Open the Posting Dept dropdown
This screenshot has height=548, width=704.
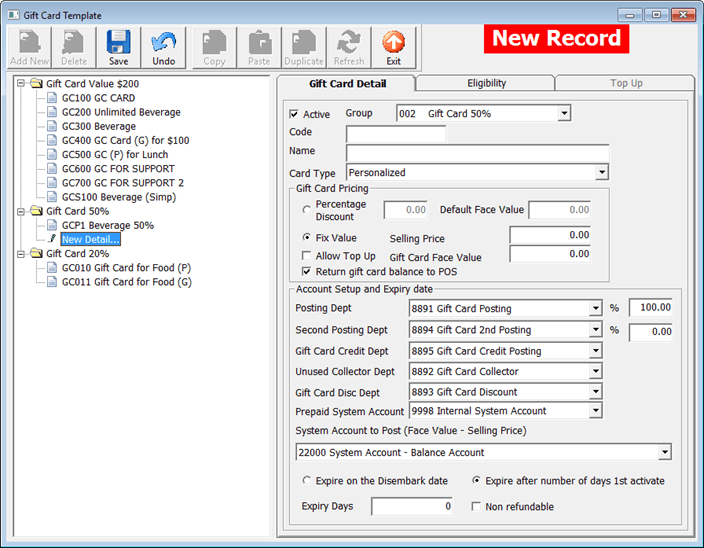click(x=595, y=308)
